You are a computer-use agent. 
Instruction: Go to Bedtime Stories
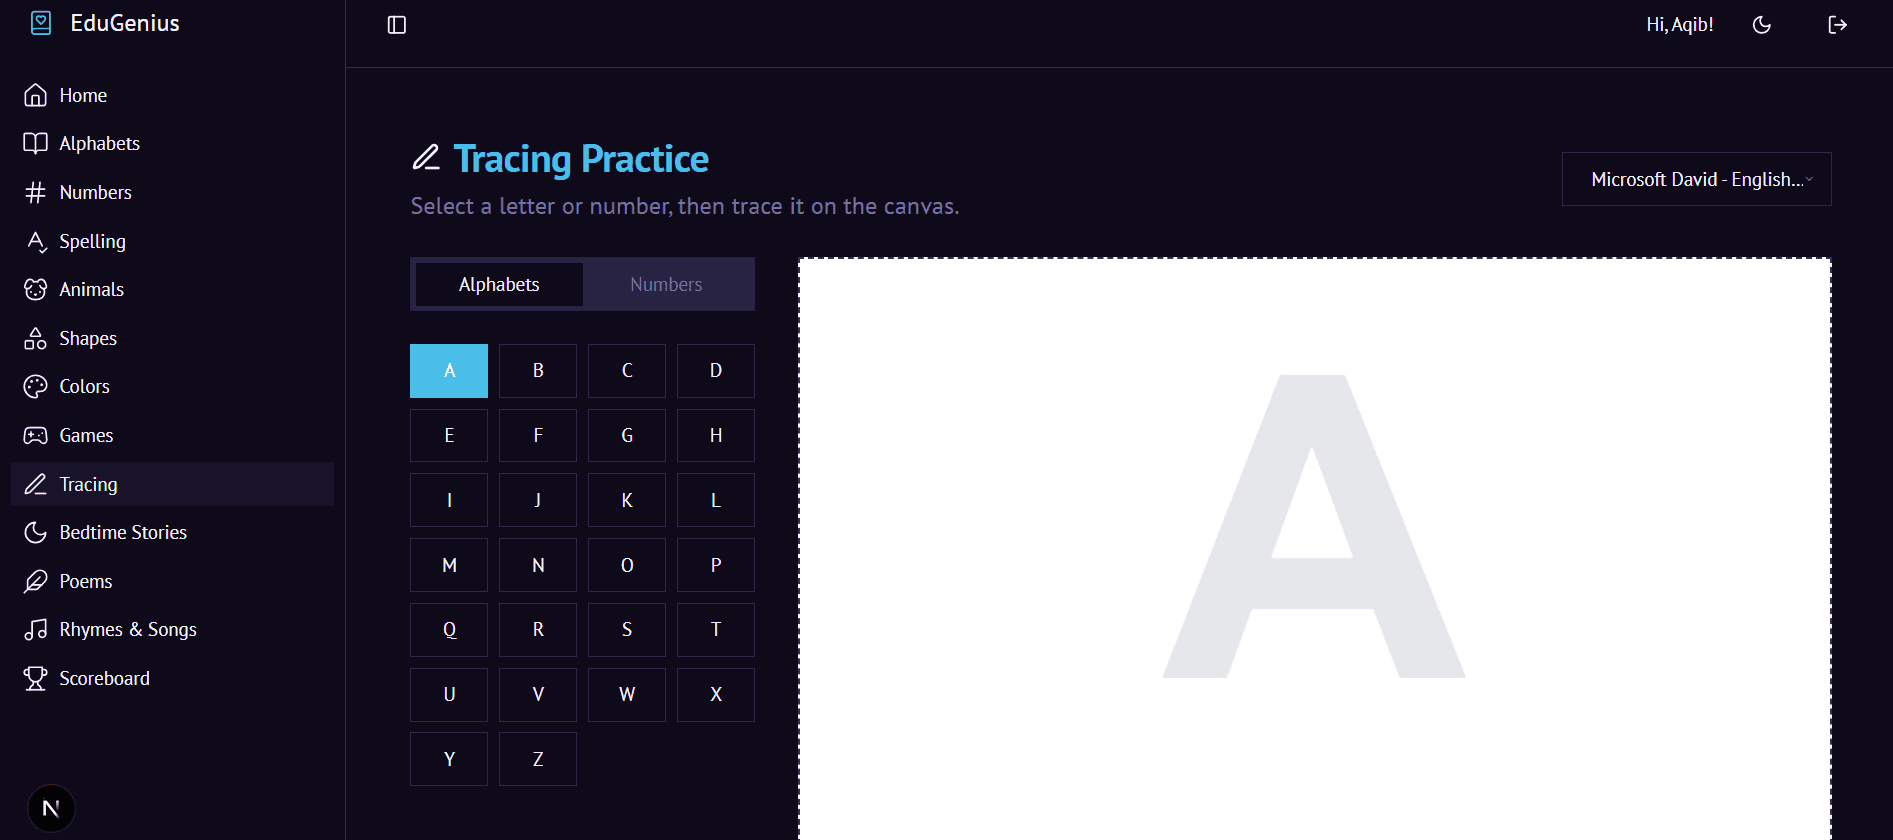click(x=123, y=533)
